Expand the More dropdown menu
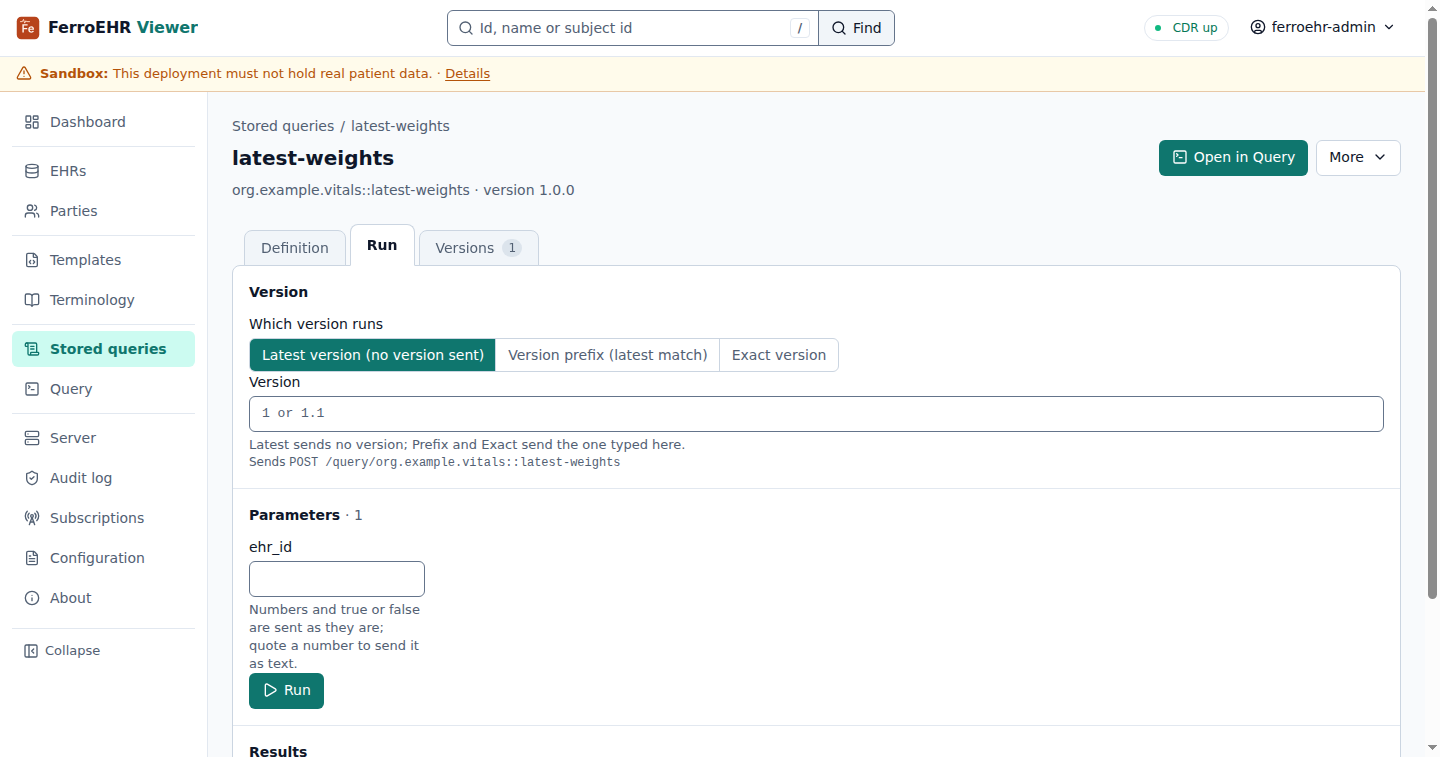Image resolution: width=1440 pixels, height=757 pixels. (x=1358, y=158)
